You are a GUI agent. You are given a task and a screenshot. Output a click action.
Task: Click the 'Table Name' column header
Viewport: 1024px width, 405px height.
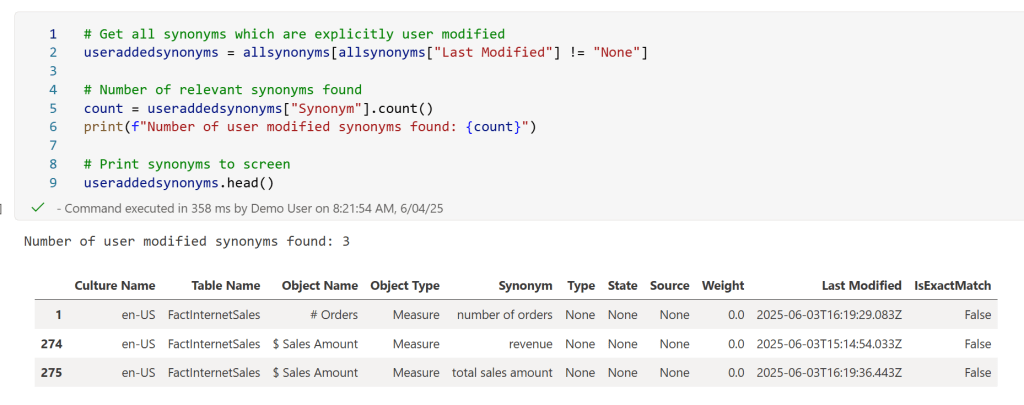click(214, 285)
